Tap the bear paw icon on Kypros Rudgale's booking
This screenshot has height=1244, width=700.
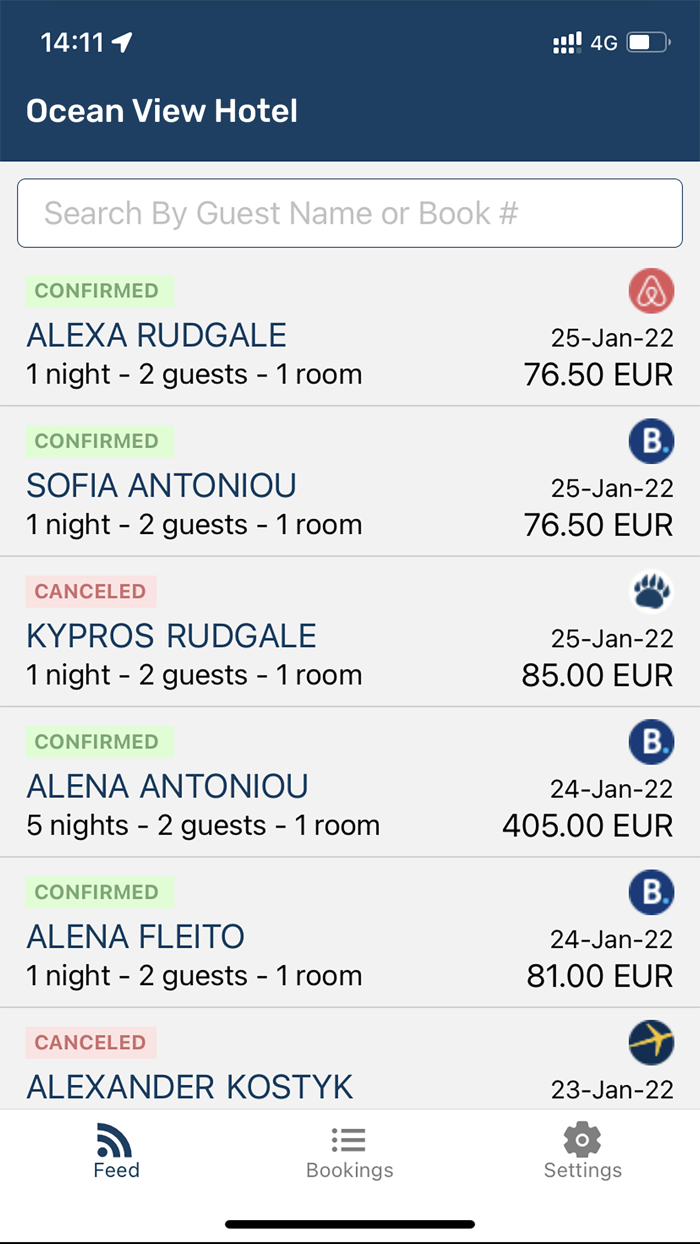click(651, 592)
